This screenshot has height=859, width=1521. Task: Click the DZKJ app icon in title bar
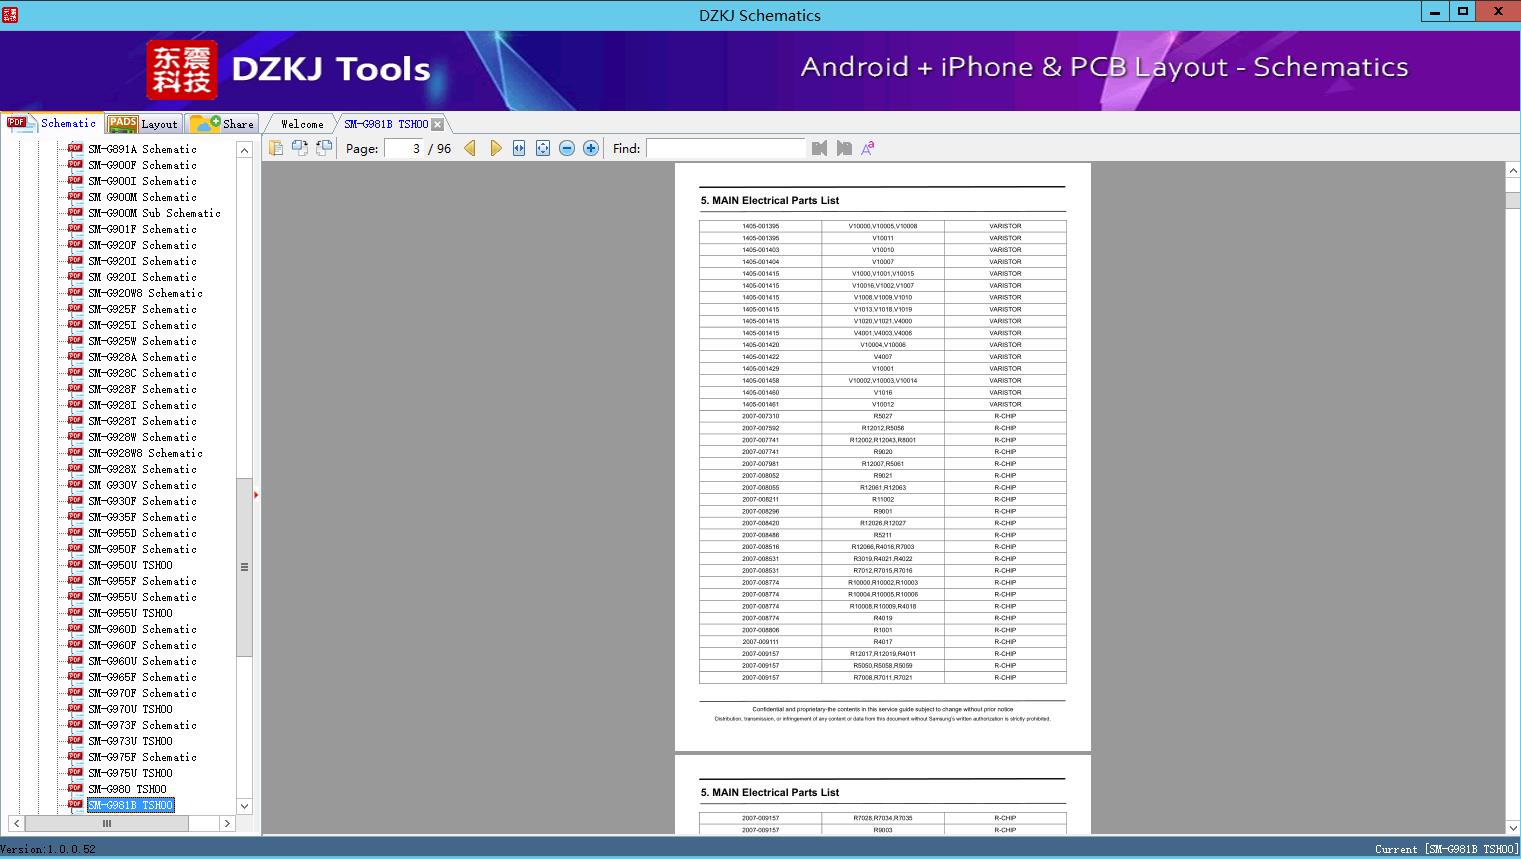9,14
